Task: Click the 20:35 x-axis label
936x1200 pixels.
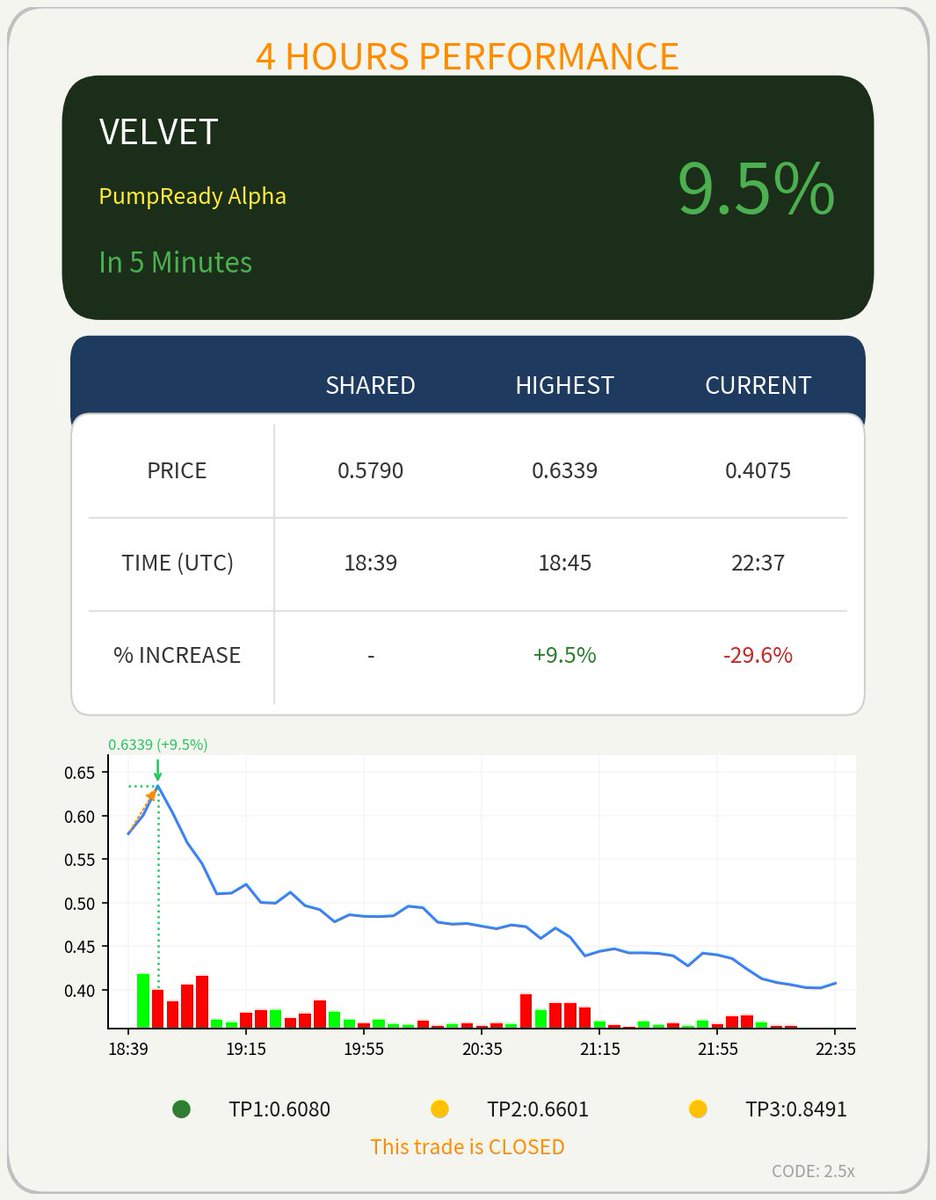Action: click(x=482, y=1049)
